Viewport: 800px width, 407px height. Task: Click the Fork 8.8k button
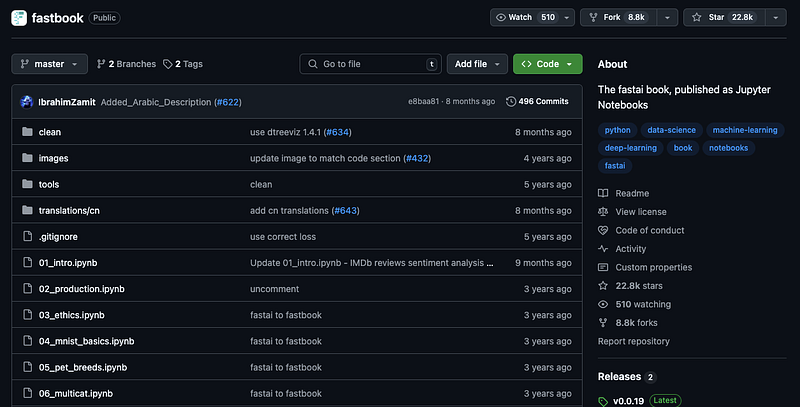[x=619, y=17]
